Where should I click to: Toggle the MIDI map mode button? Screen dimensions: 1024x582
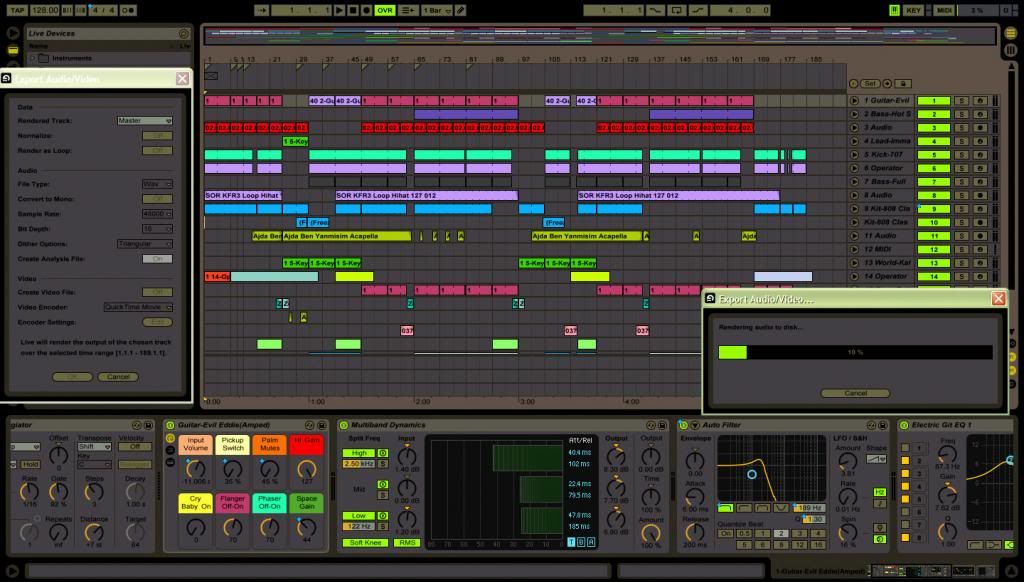944,10
